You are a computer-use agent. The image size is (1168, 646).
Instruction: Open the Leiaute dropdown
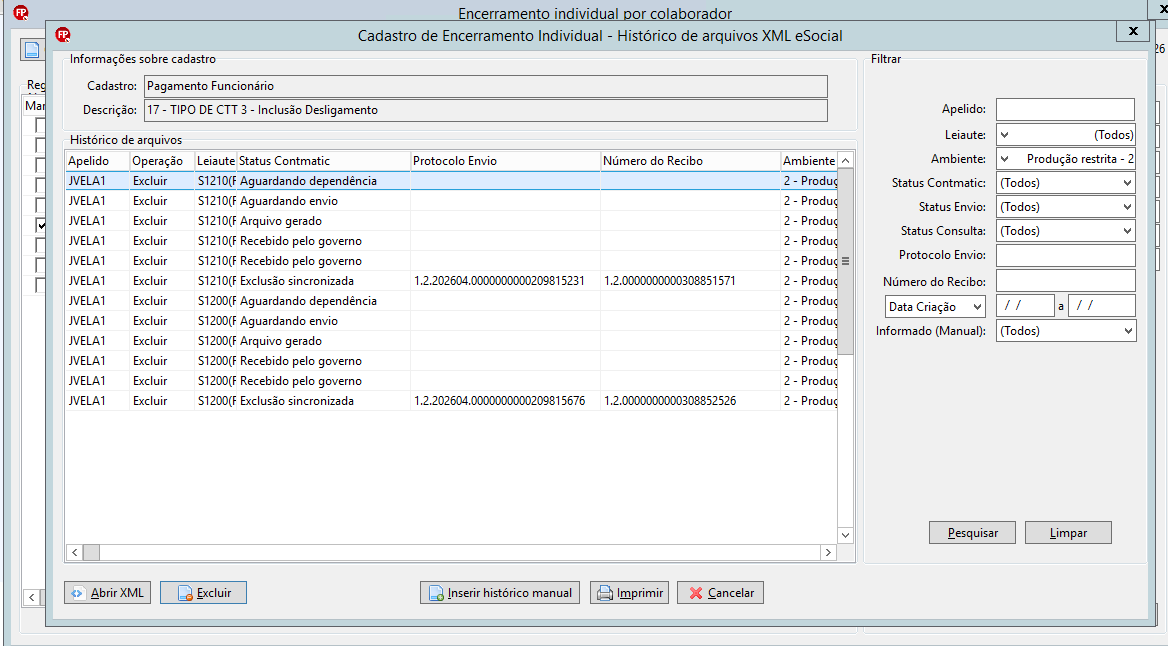[1005, 135]
